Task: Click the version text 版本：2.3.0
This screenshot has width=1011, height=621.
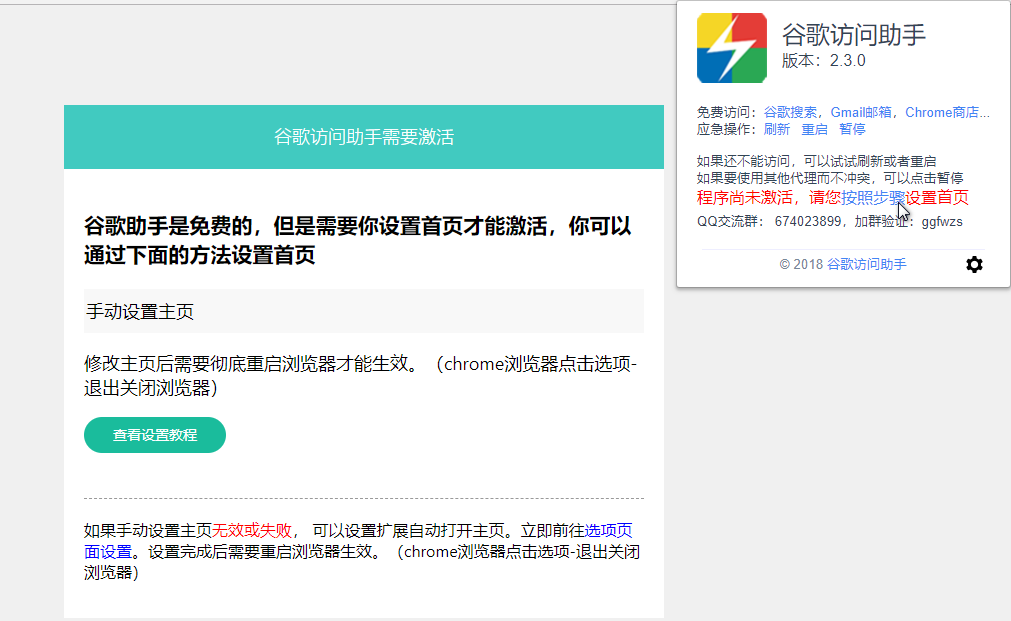Action: click(823, 61)
